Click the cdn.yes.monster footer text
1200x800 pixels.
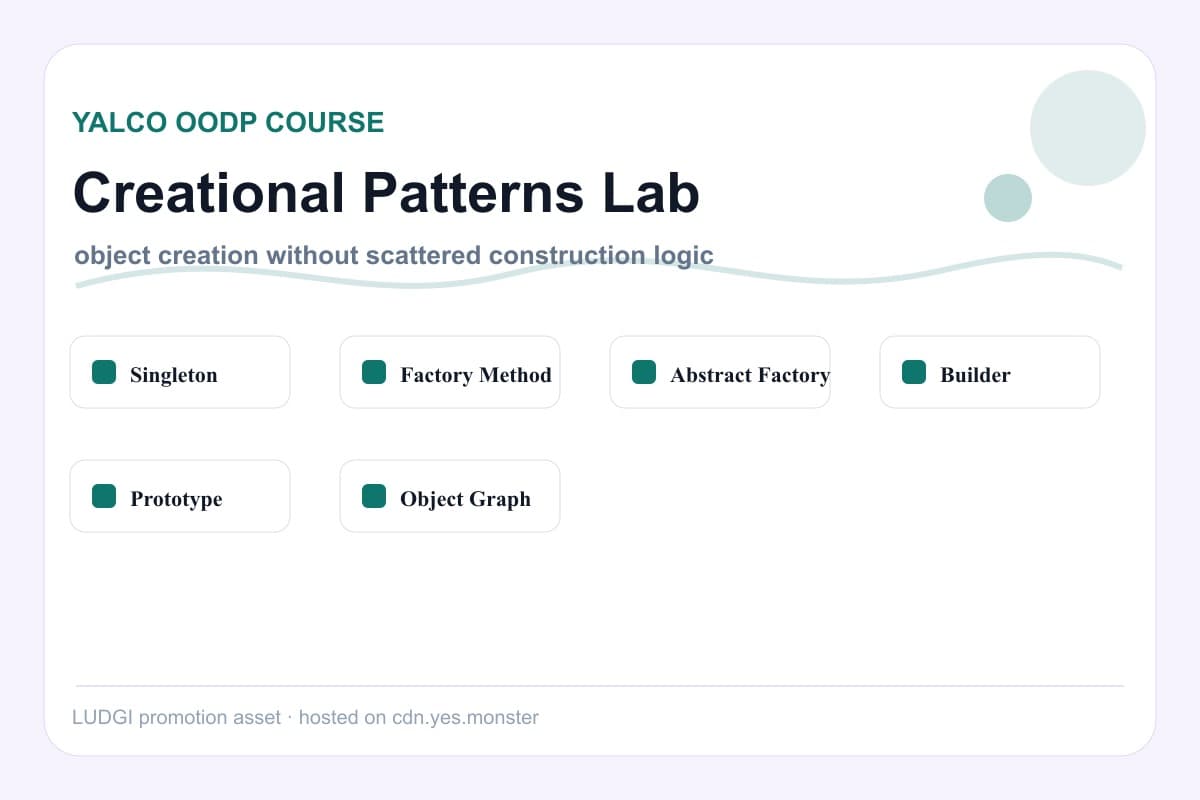click(x=465, y=717)
